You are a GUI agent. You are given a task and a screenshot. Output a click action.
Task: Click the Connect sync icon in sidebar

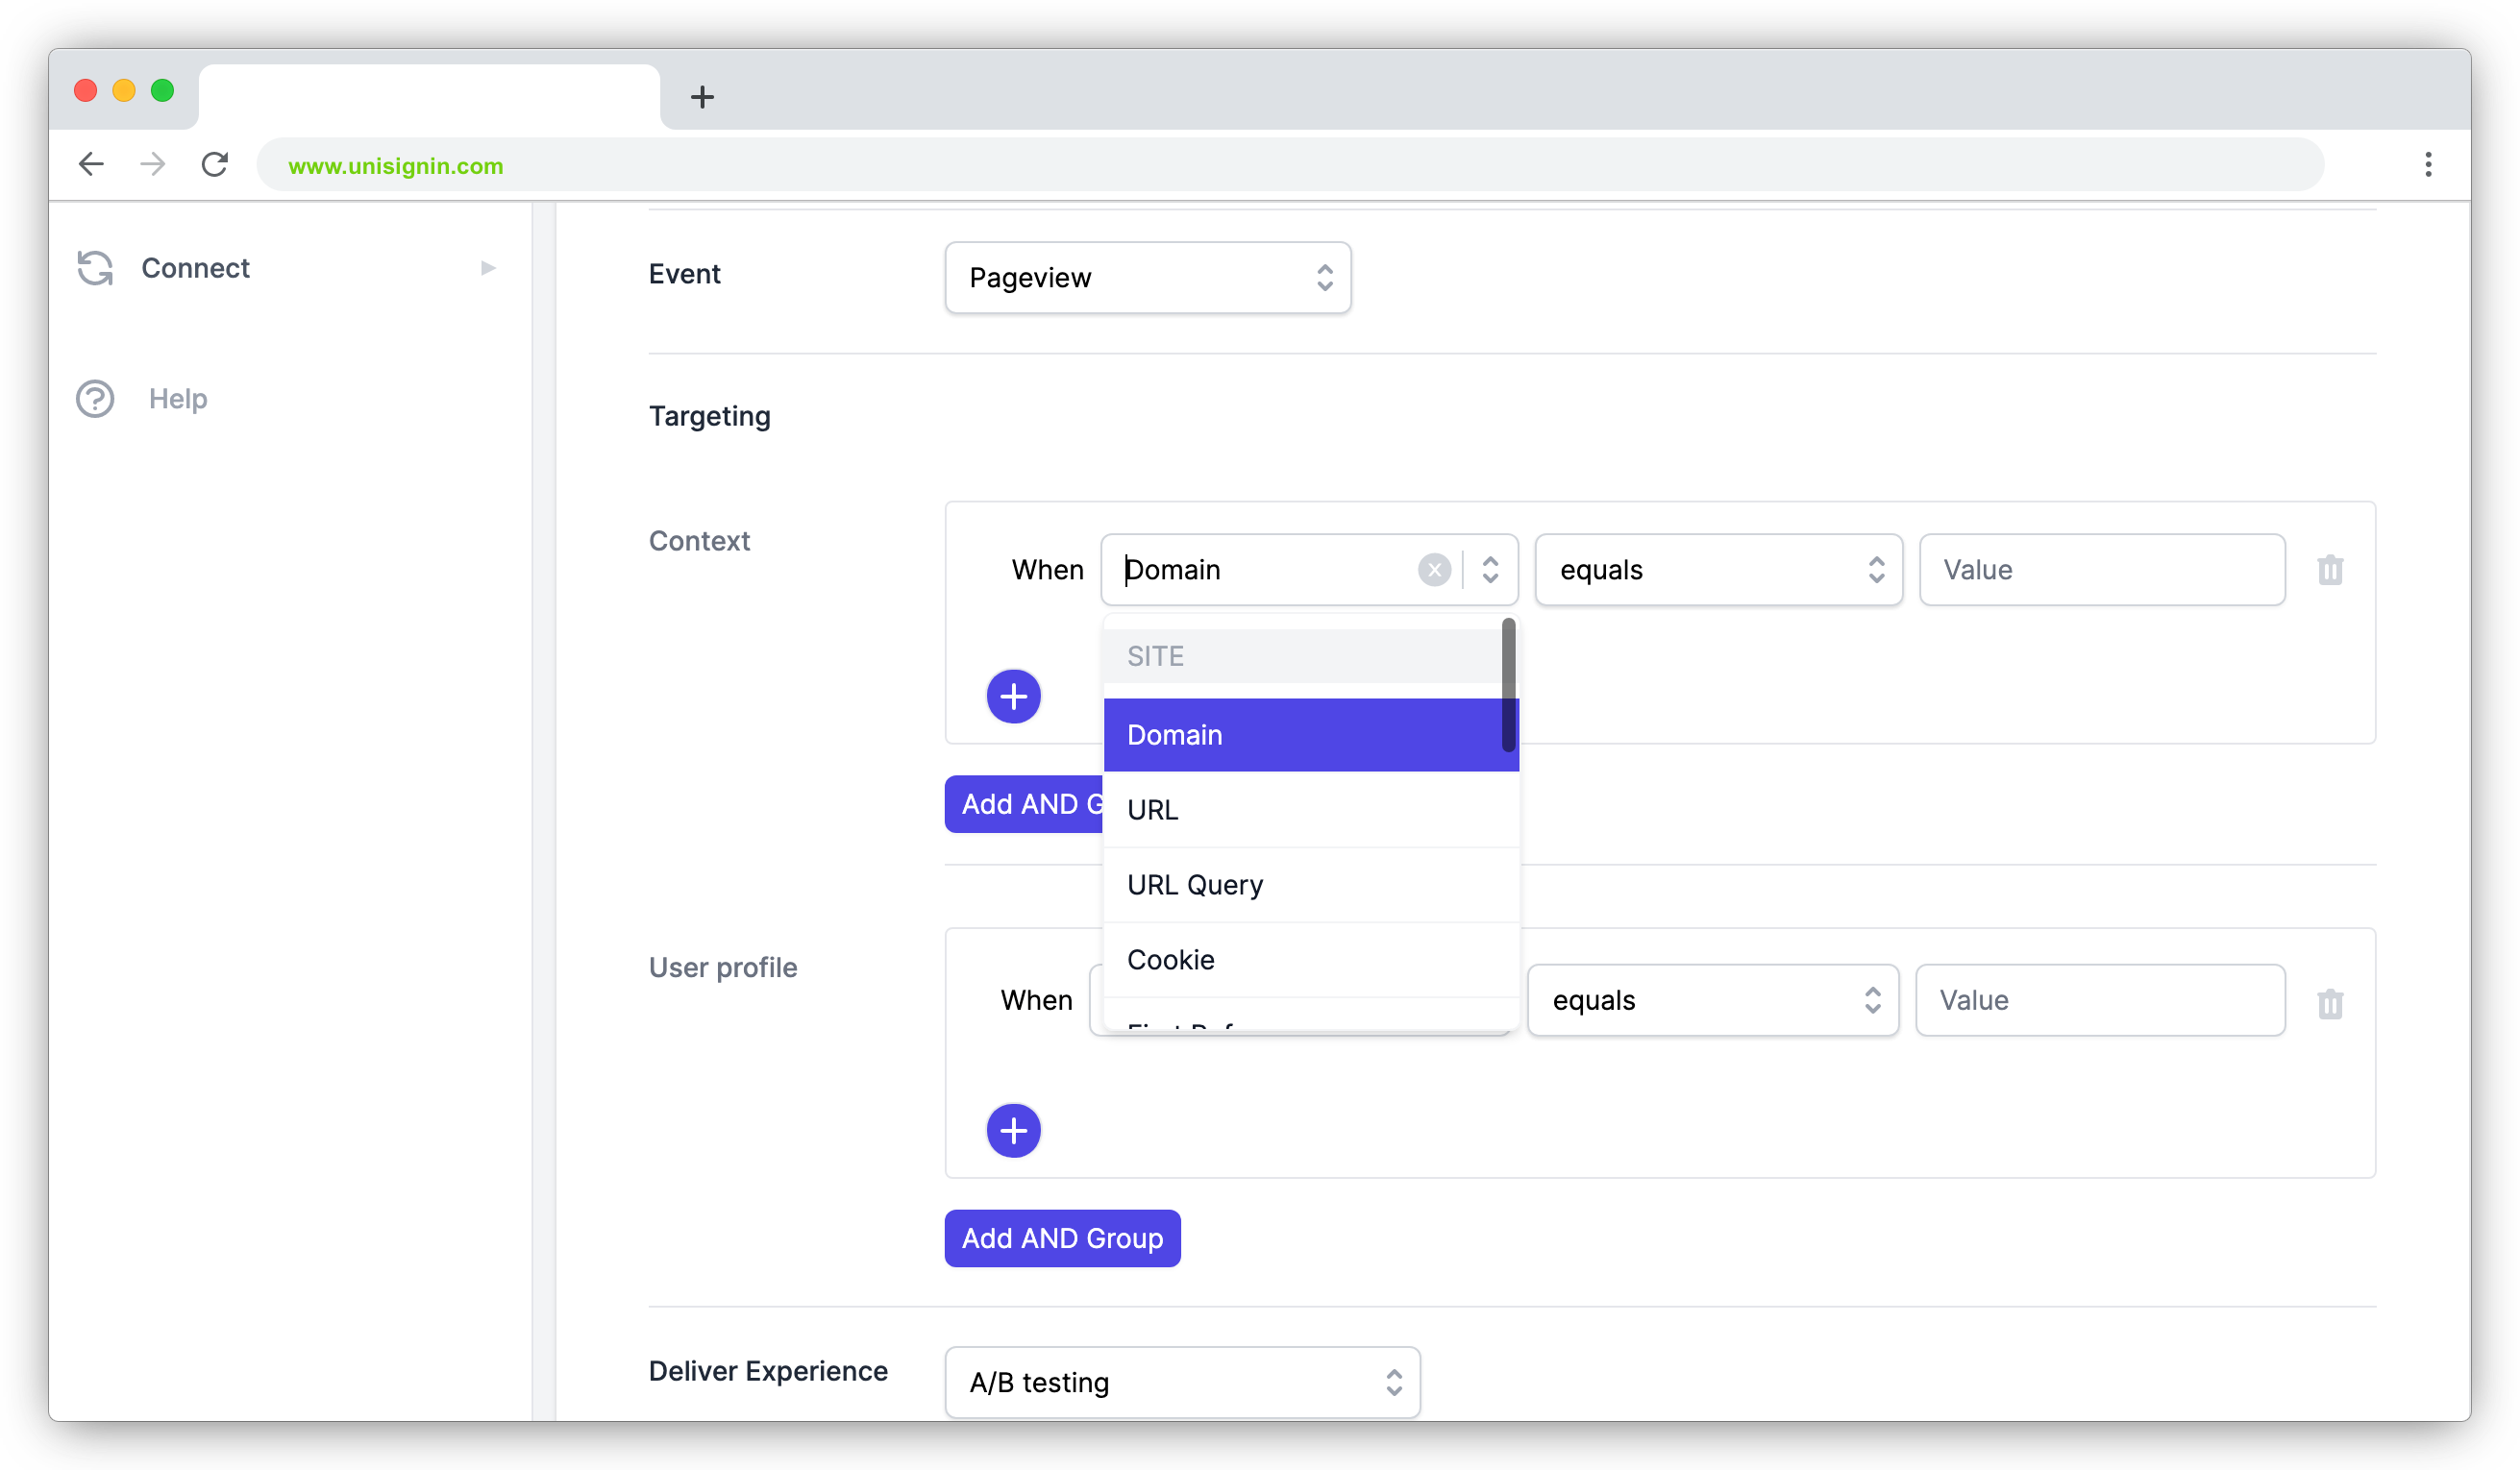click(x=95, y=268)
